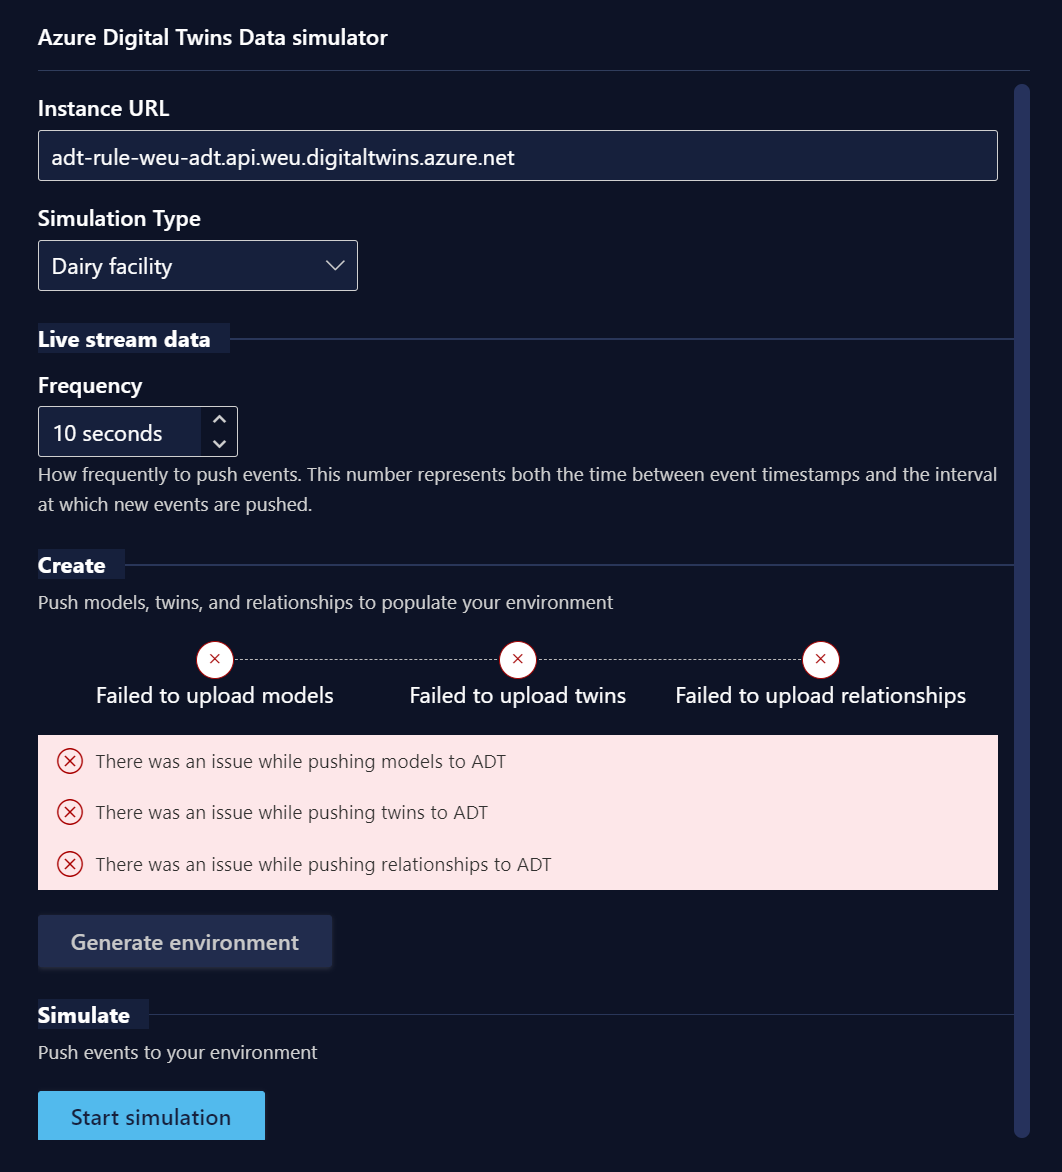Screen dimensions: 1062x1172
Task: Click the failed models step icon
Action: (214, 659)
